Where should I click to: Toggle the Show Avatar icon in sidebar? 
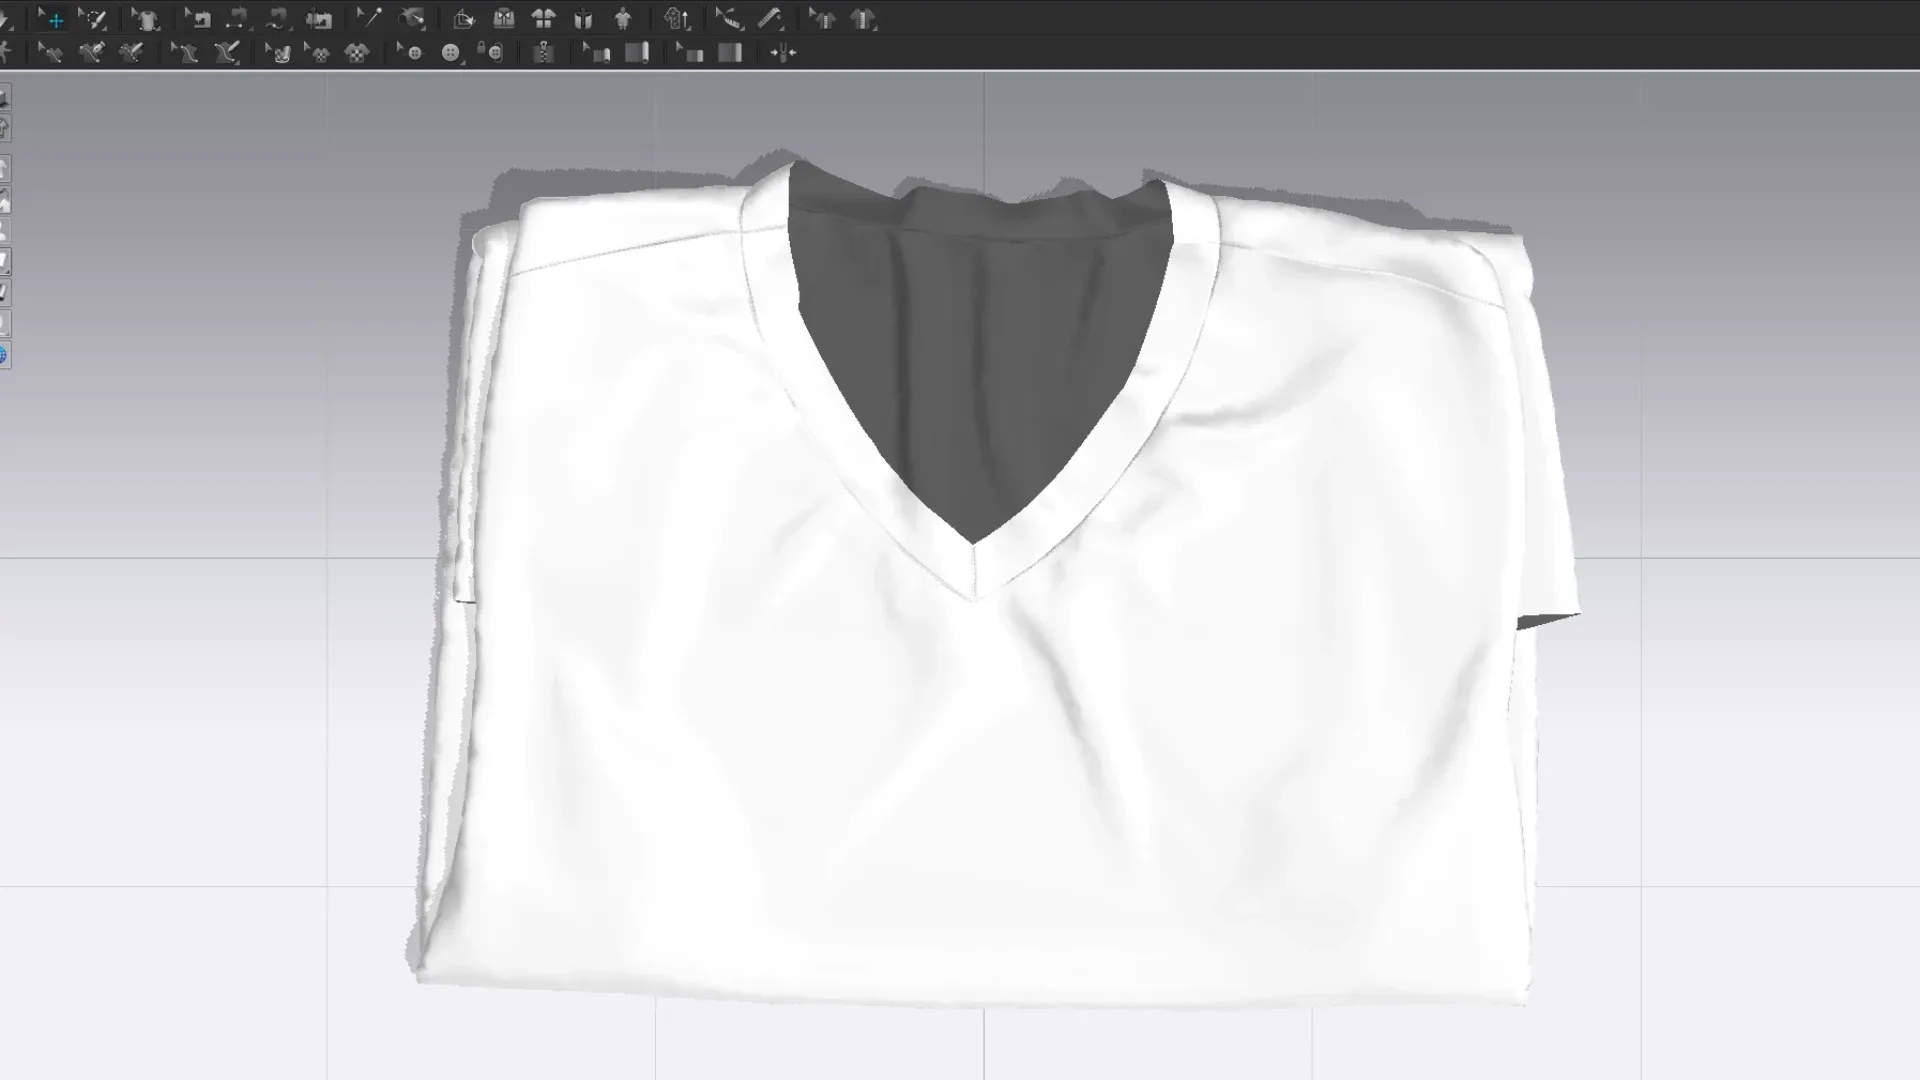point(4,232)
